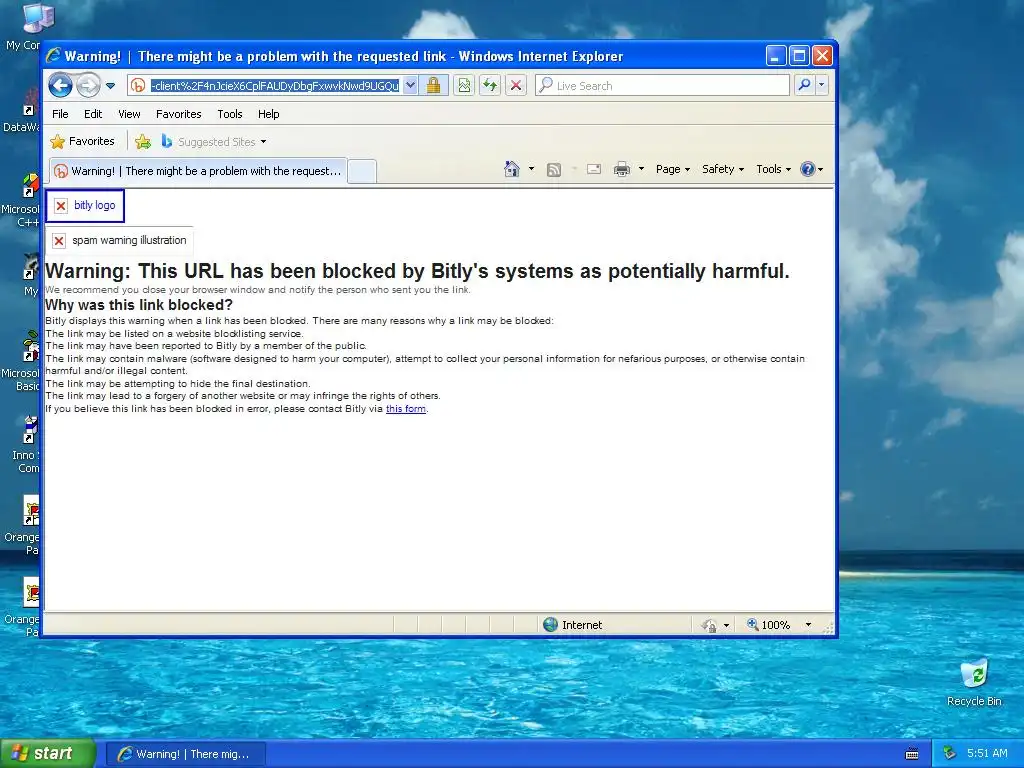Click the Add to Favorites Bar icon
The width and height of the screenshot is (1024, 768).
(x=142, y=142)
